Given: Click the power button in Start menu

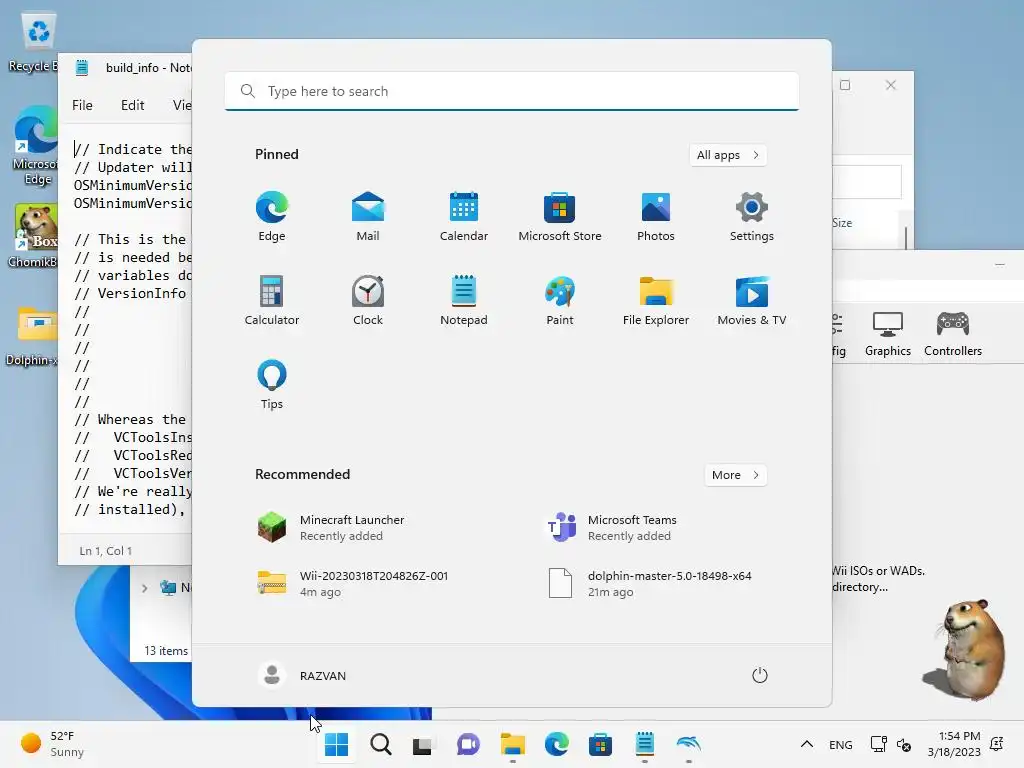Looking at the screenshot, I should coord(760,675).
